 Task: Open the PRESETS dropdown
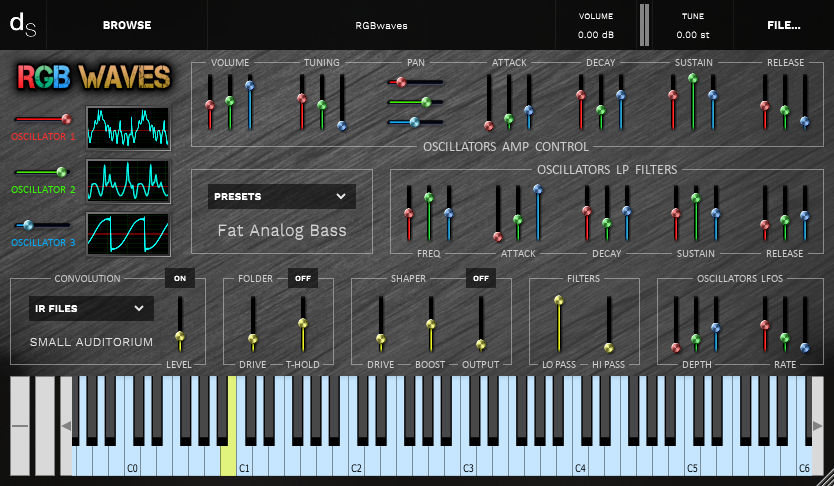(x=281, y=196)
